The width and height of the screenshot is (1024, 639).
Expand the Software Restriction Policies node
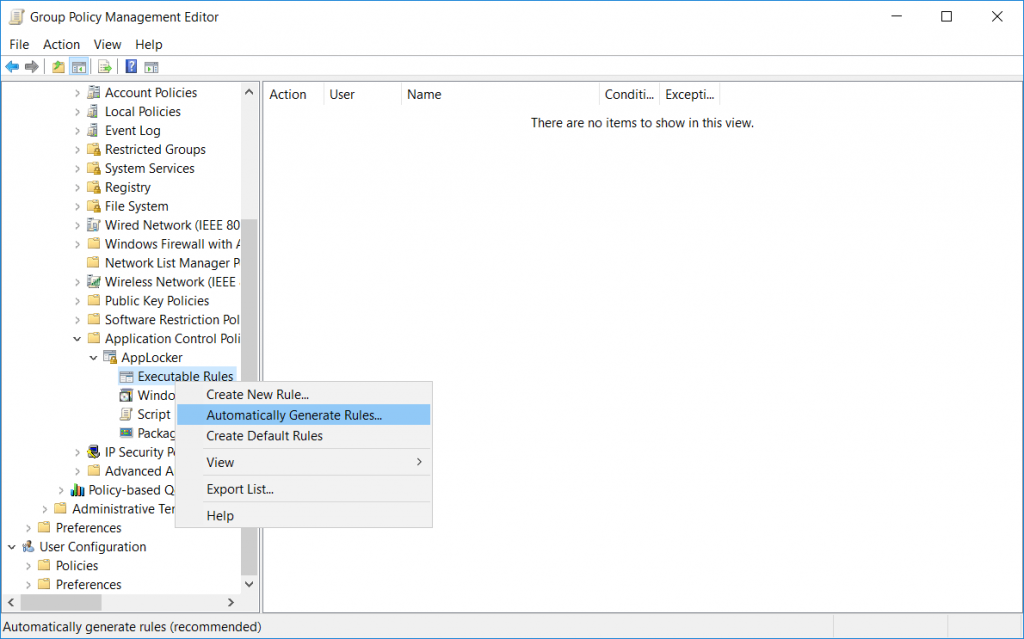(x=77, y=320)
